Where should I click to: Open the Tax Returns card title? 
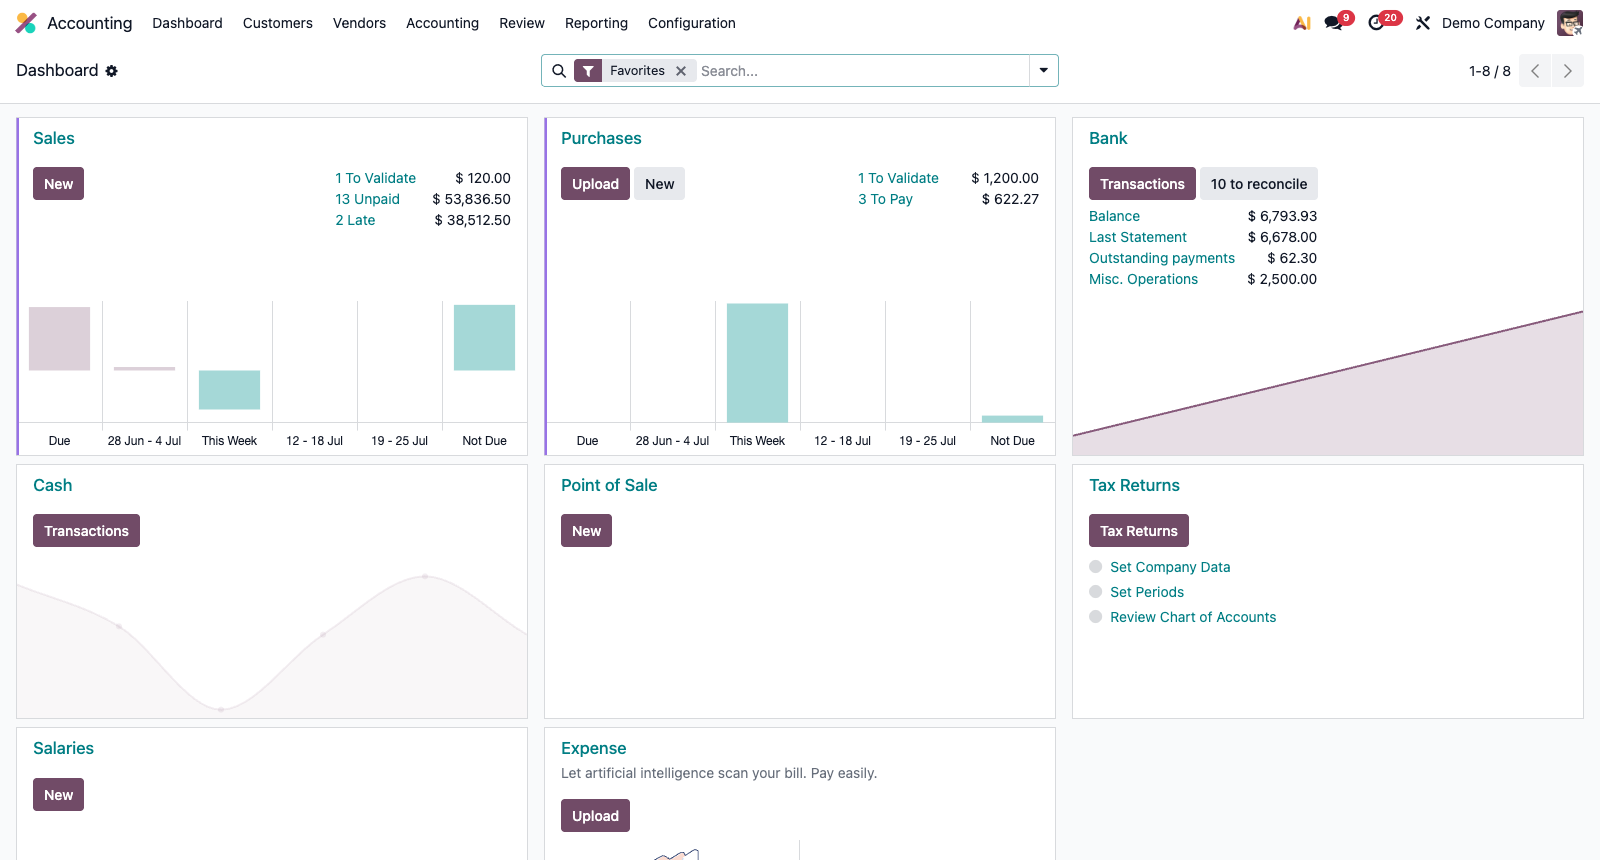(x=1134, y=485)
